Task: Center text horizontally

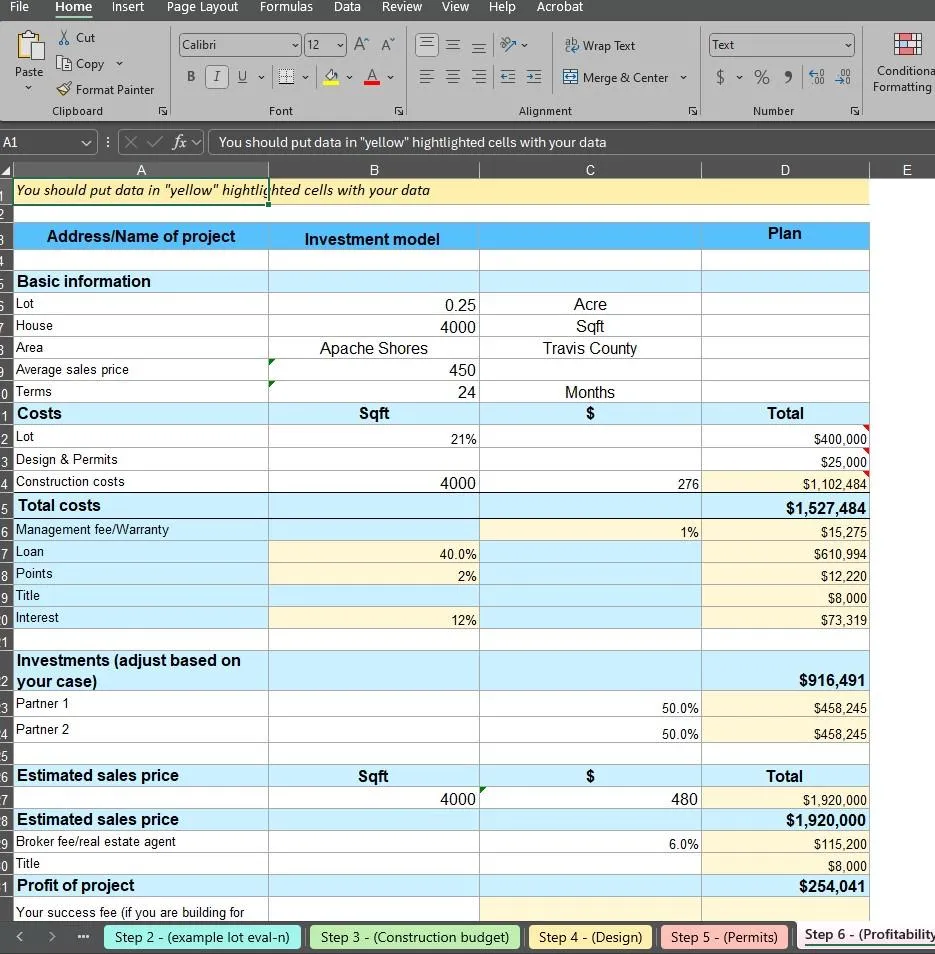Action: [453, 77]
